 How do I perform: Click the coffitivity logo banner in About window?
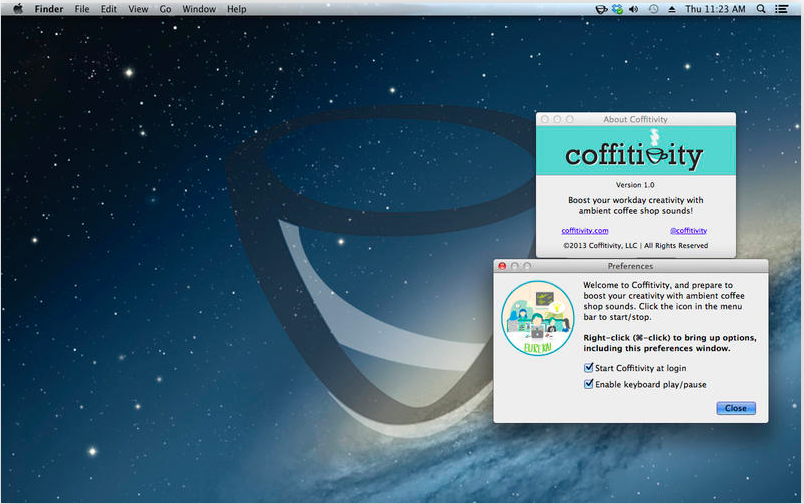click(635, 151)
